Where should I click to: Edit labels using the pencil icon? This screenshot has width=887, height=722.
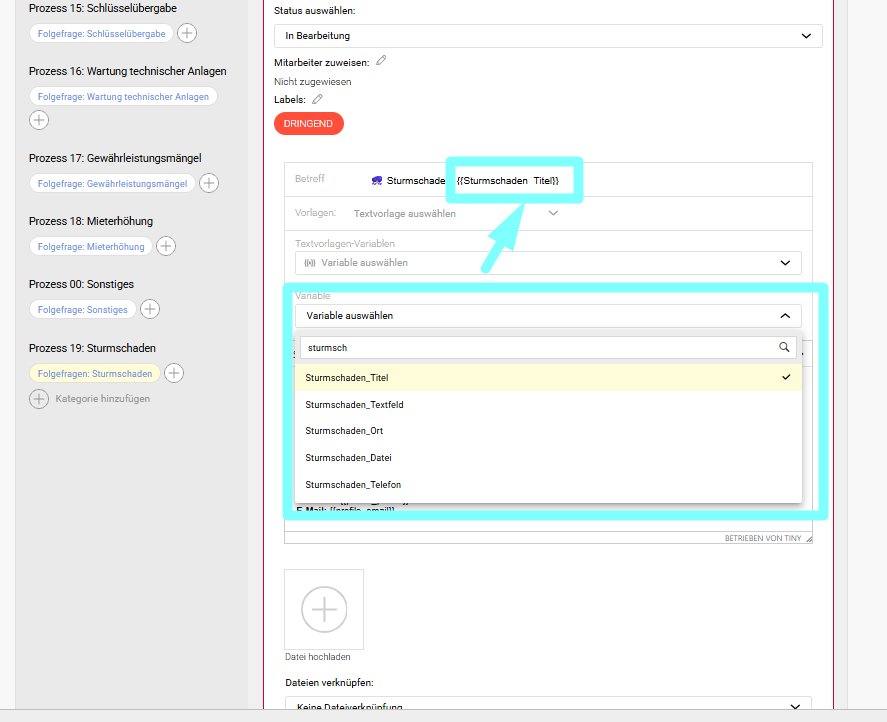[317, 99]
